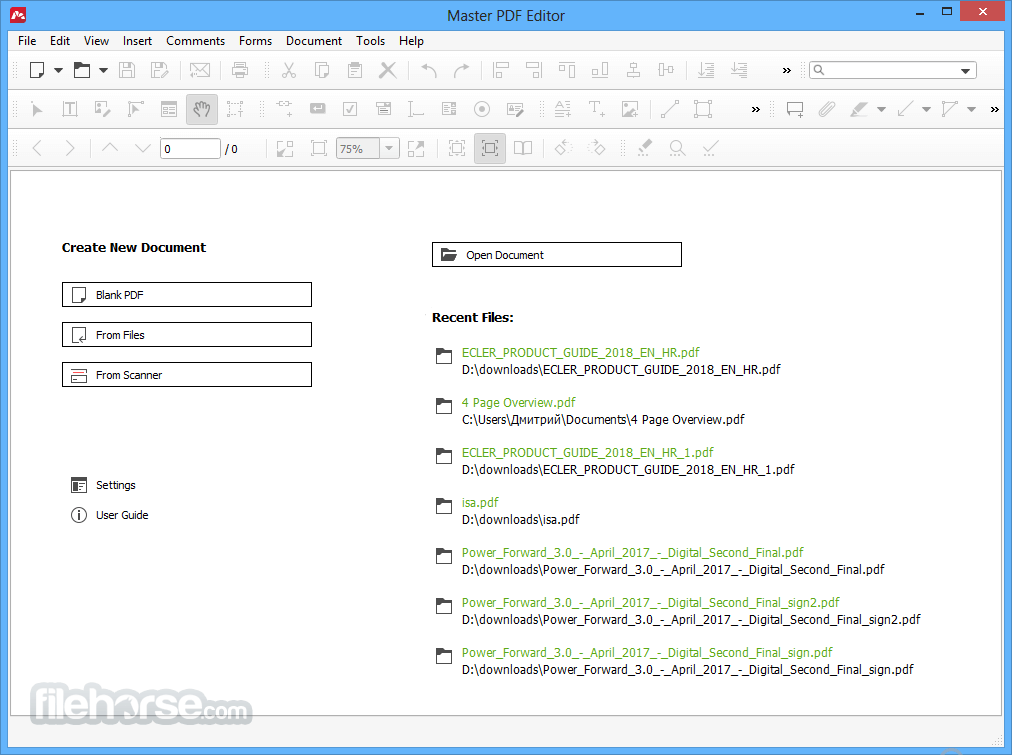1012x755 pixels.
Task: Click the two-page Facing view icon
Action: point(523,148)
